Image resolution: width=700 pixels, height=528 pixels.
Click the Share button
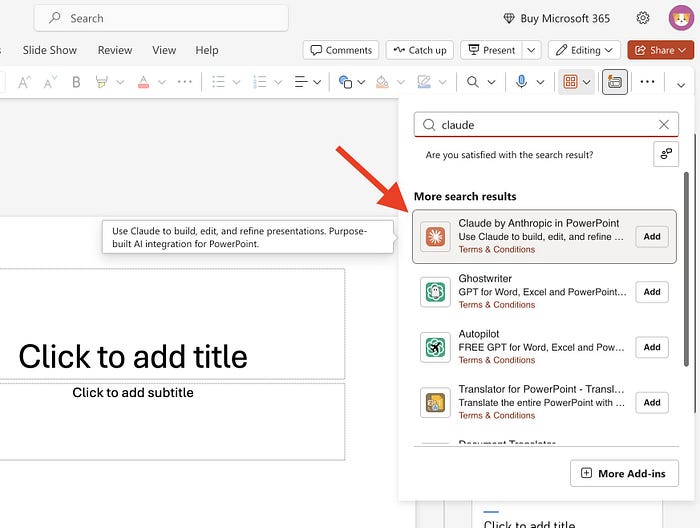click(661, 50)
